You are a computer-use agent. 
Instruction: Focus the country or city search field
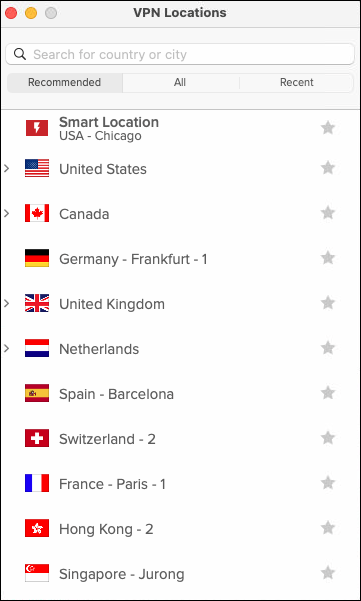coord(180,54)
